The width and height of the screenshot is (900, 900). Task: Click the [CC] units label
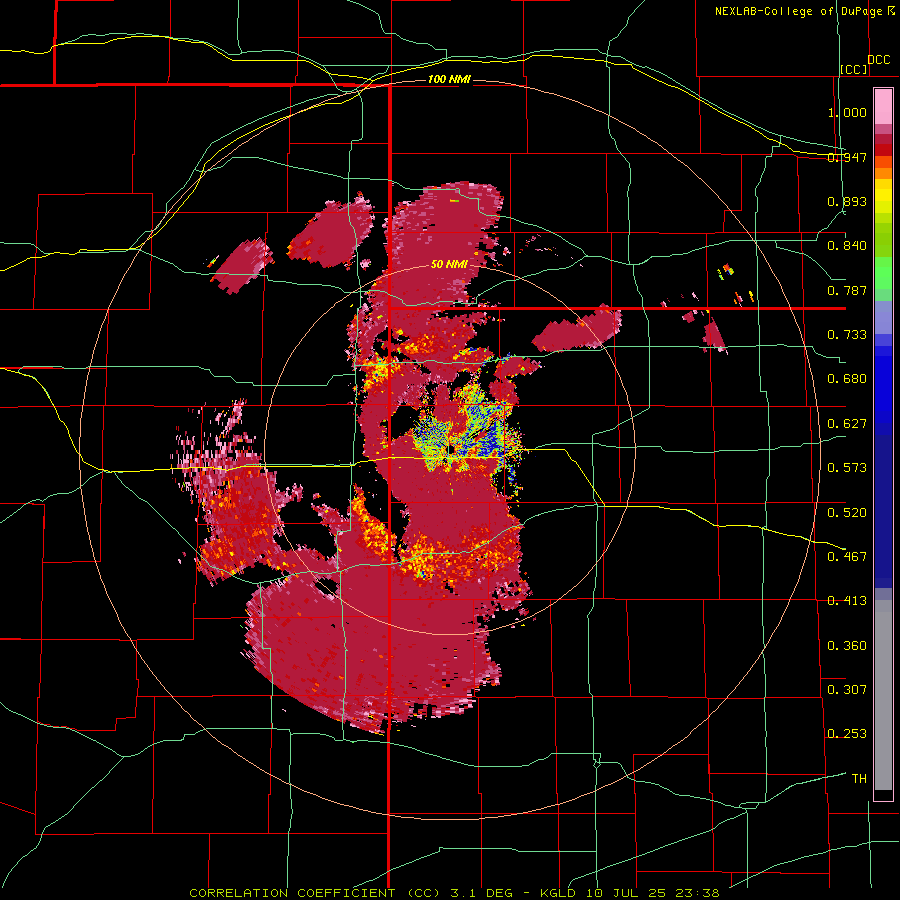[854, 69]
